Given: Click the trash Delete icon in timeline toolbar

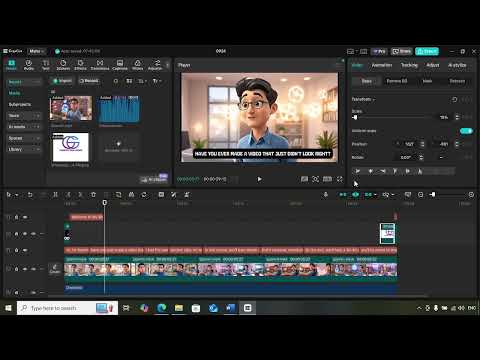Looking at the screenshot, I should [x=93, y=195].
